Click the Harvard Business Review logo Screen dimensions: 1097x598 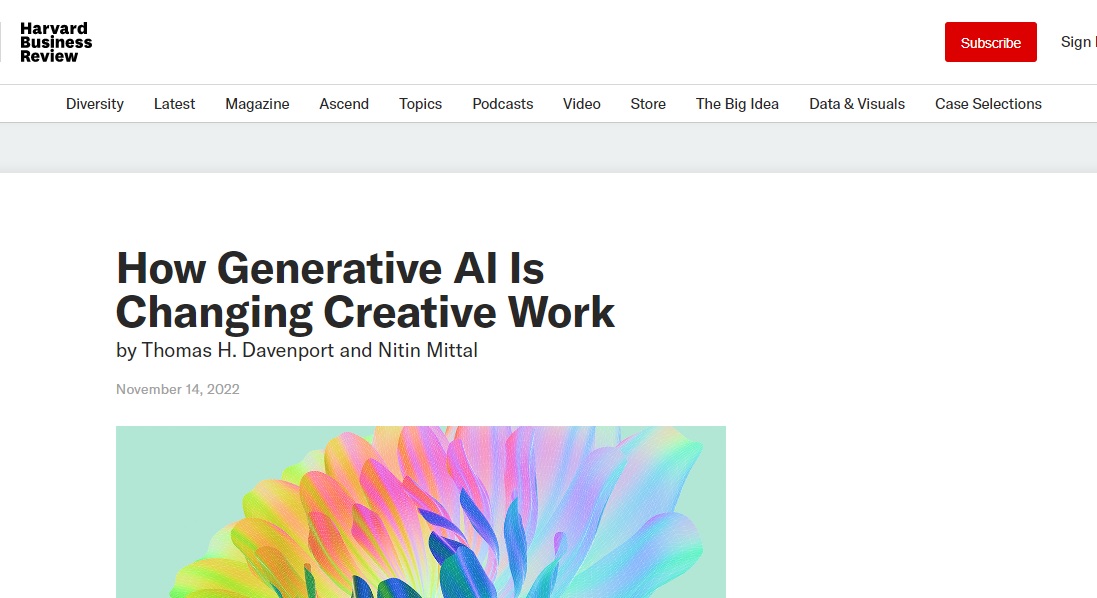[55, 43]
